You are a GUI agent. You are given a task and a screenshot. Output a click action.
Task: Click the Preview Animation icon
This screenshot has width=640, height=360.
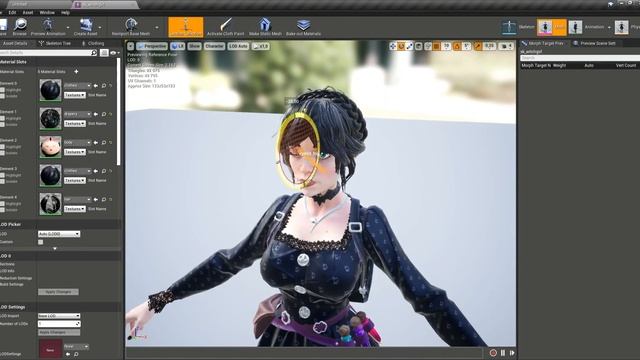[x=48, y=25]
